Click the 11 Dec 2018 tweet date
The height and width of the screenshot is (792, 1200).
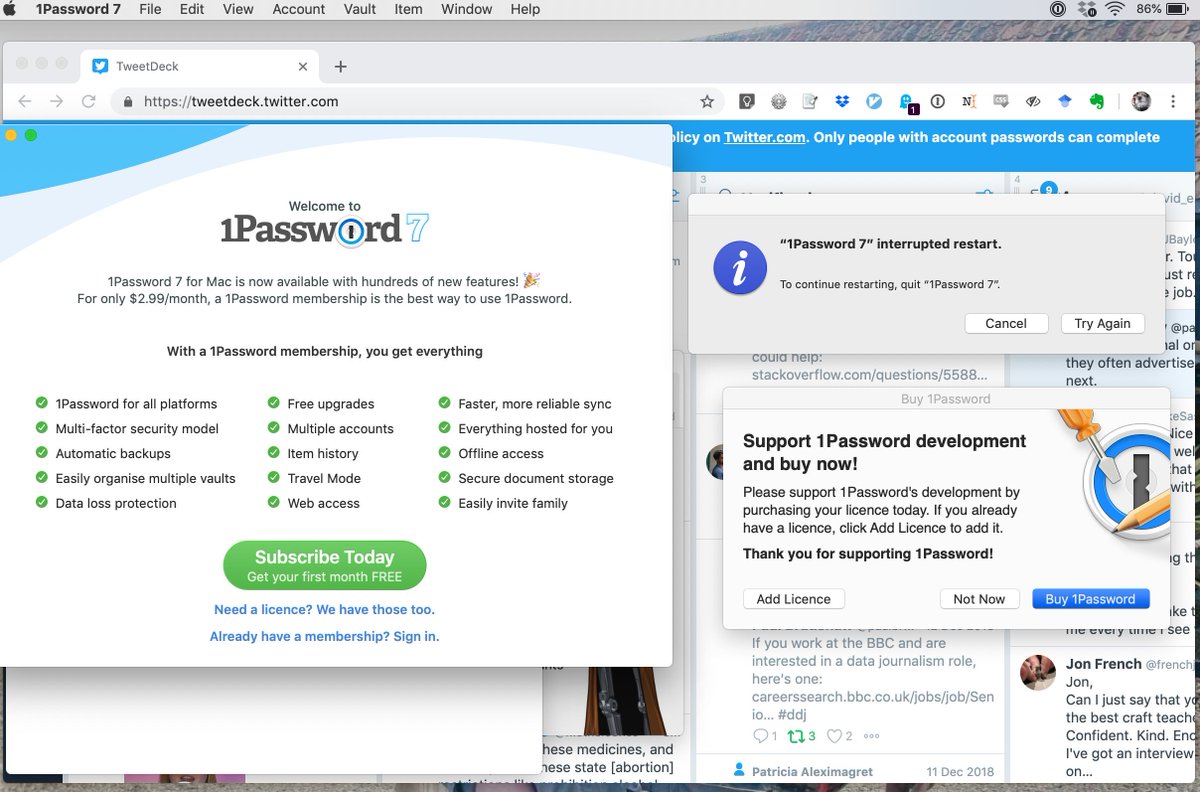coord(959,771)
